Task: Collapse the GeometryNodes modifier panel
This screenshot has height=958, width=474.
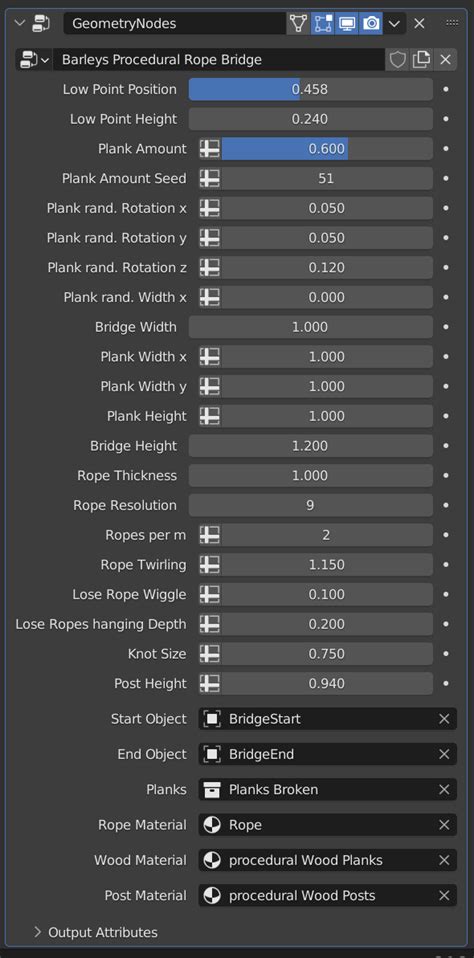Action: (x=20, y=24)
